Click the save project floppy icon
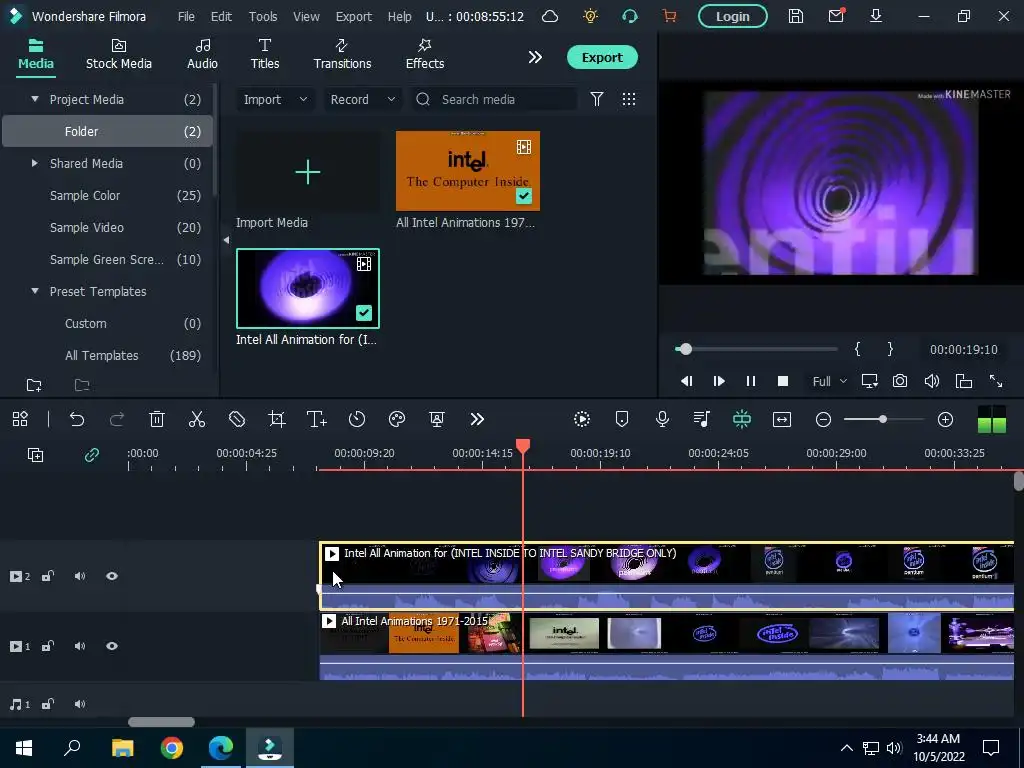This screenshot has width=1024, height=768. 795,16
